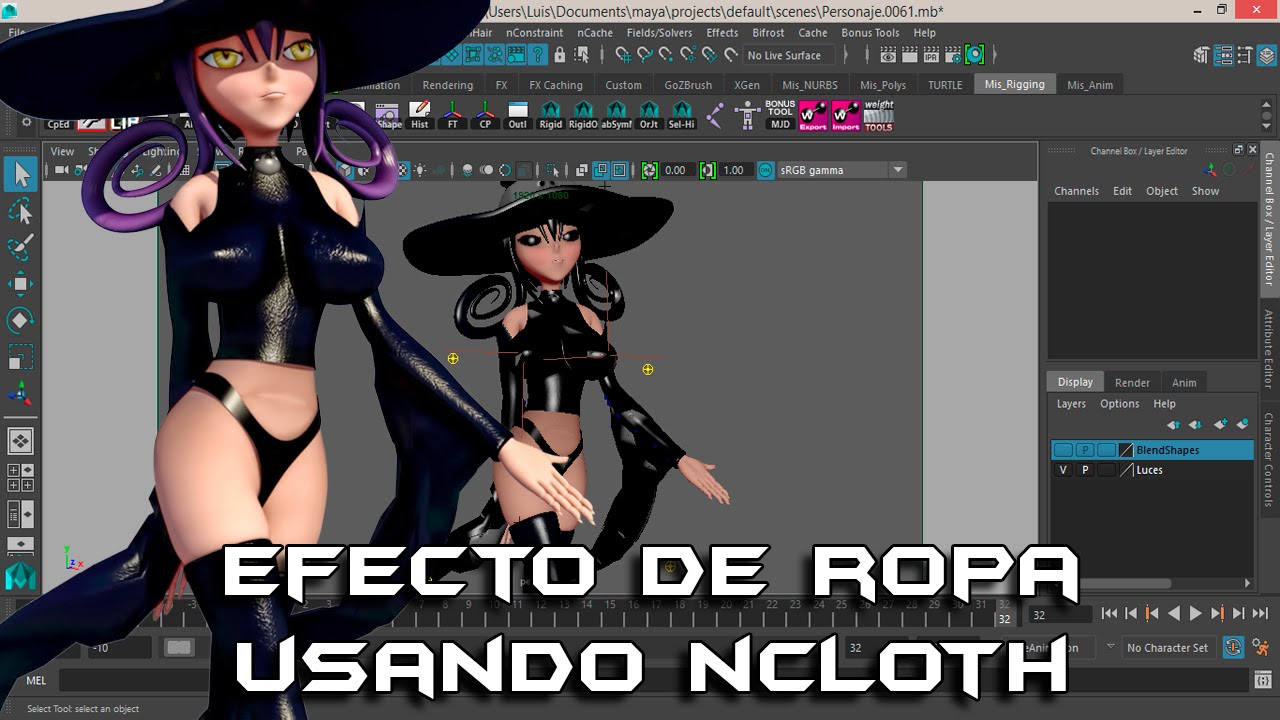Go to the end of playback range
This screenshot has height=720, width=1280.
1260,614
